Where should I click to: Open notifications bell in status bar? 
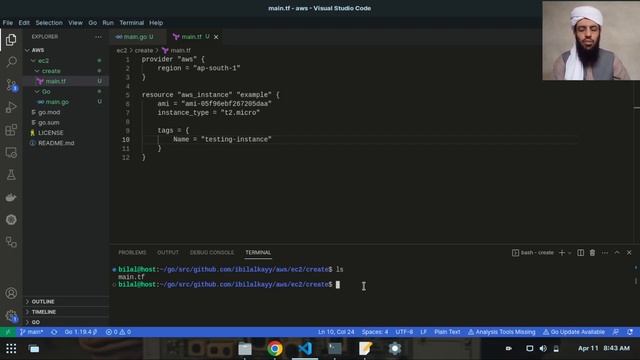pos(630,332)
